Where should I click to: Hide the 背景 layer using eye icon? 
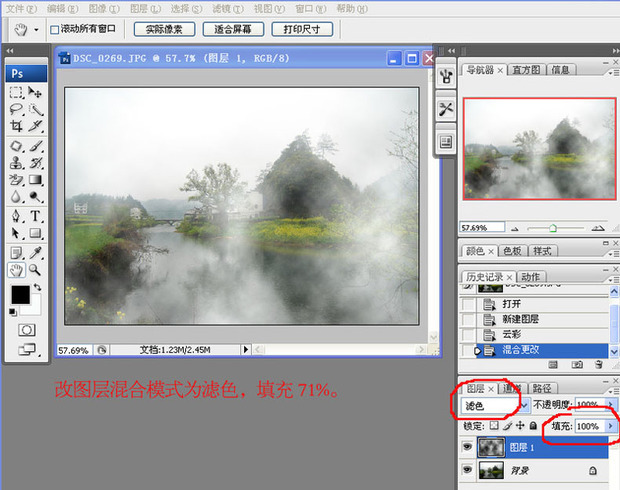(467, 470)
